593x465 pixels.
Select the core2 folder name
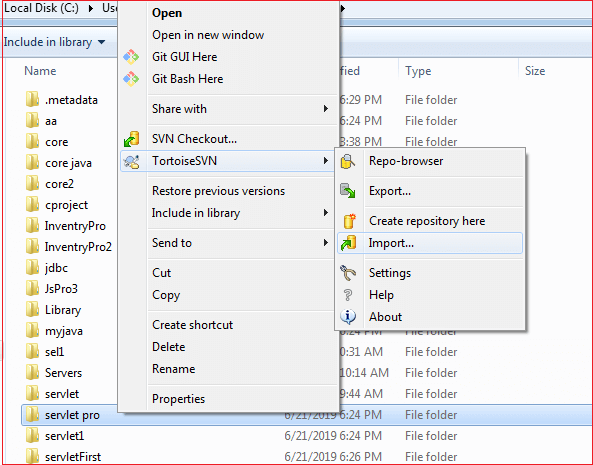(x=59, y=184)
